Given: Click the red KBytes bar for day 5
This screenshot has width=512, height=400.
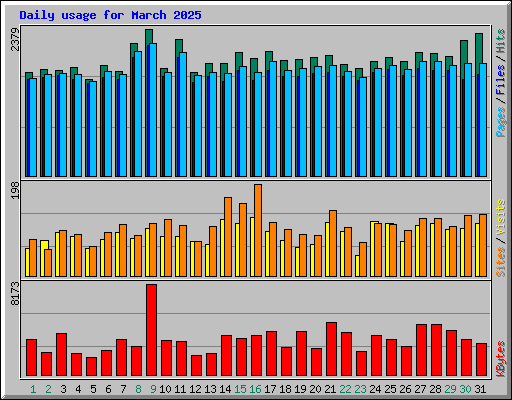Looking at the screenshot, I should tap(91, 367).
